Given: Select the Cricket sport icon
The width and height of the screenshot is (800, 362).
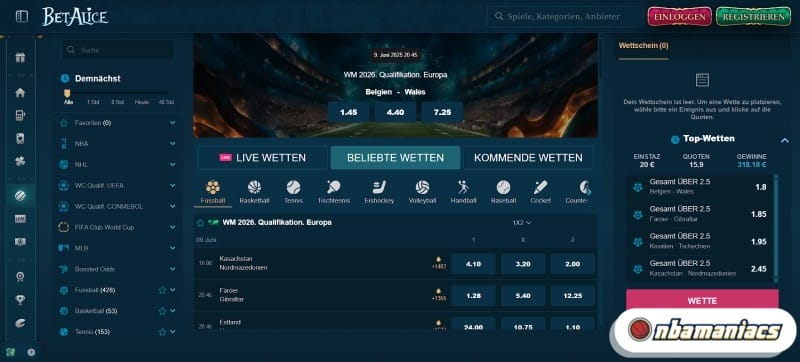Looking at the screenshot, I should [x=540, y=192].
